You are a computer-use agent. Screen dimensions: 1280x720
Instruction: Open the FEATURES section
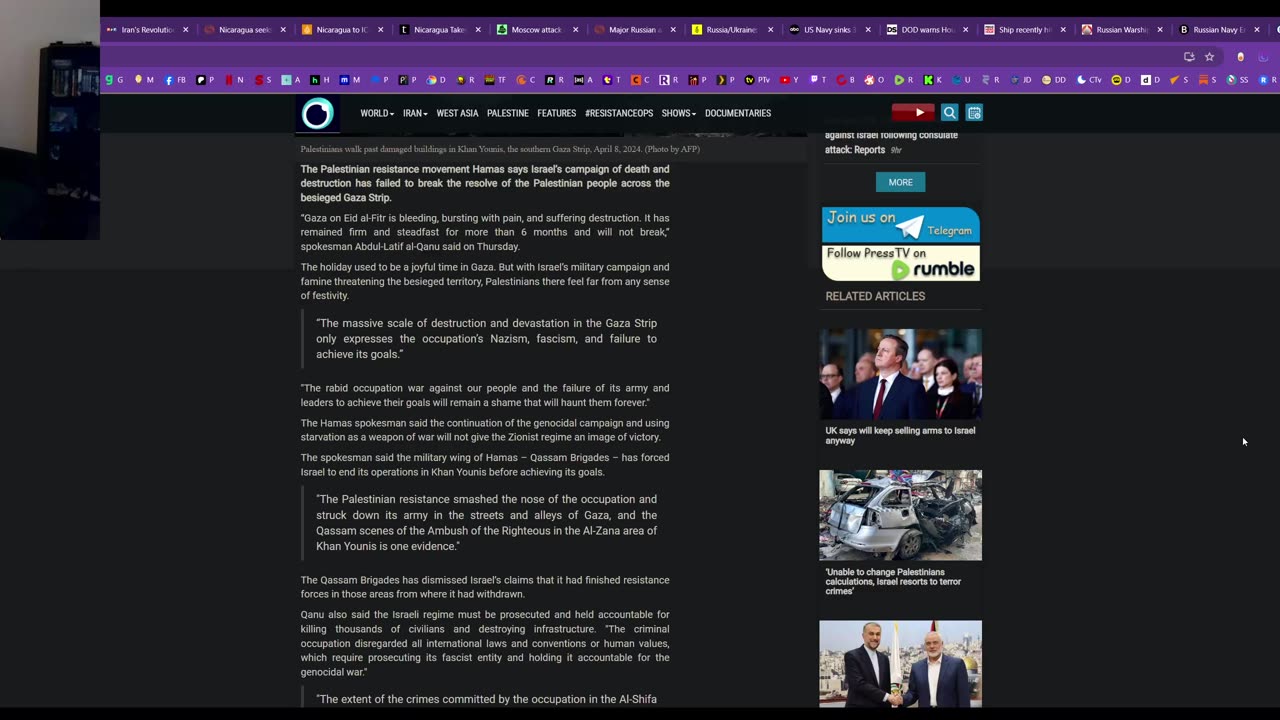pos(556,114)
